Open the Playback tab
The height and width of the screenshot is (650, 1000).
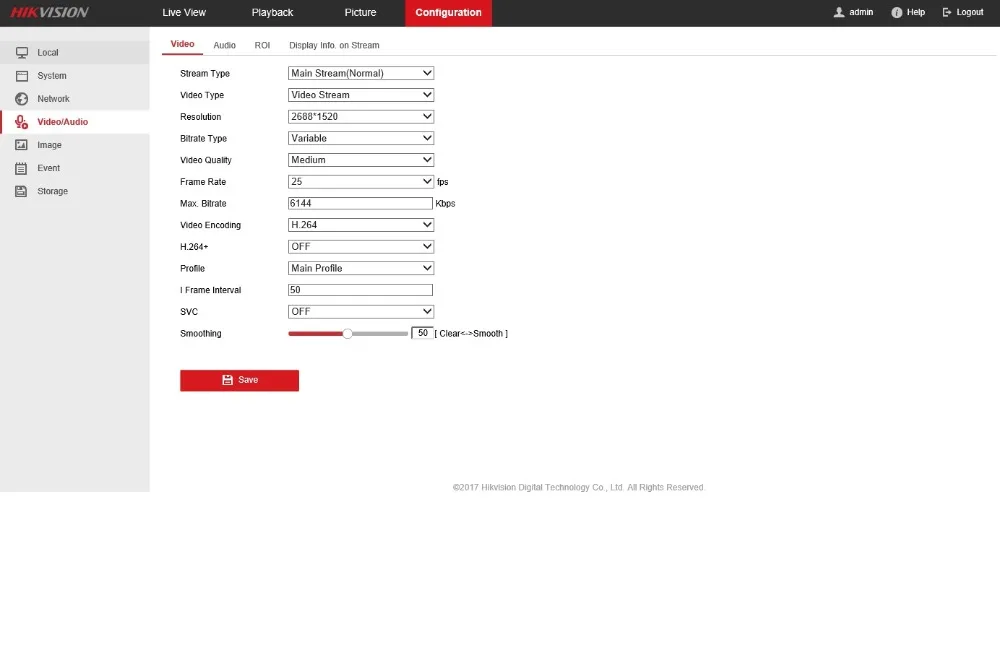pos(272,13)
